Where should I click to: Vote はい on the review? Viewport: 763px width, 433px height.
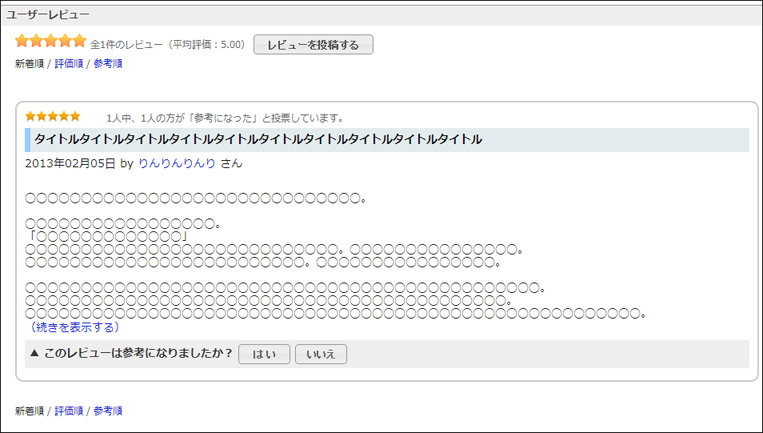coord(264,354)
